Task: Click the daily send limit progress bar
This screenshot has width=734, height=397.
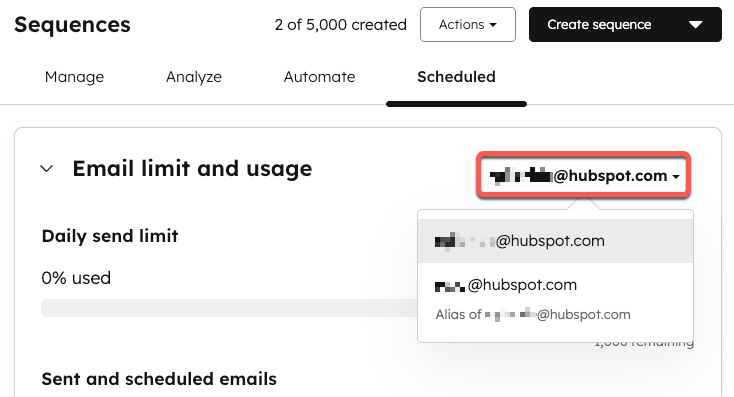Action: click(x=229, y=308)
